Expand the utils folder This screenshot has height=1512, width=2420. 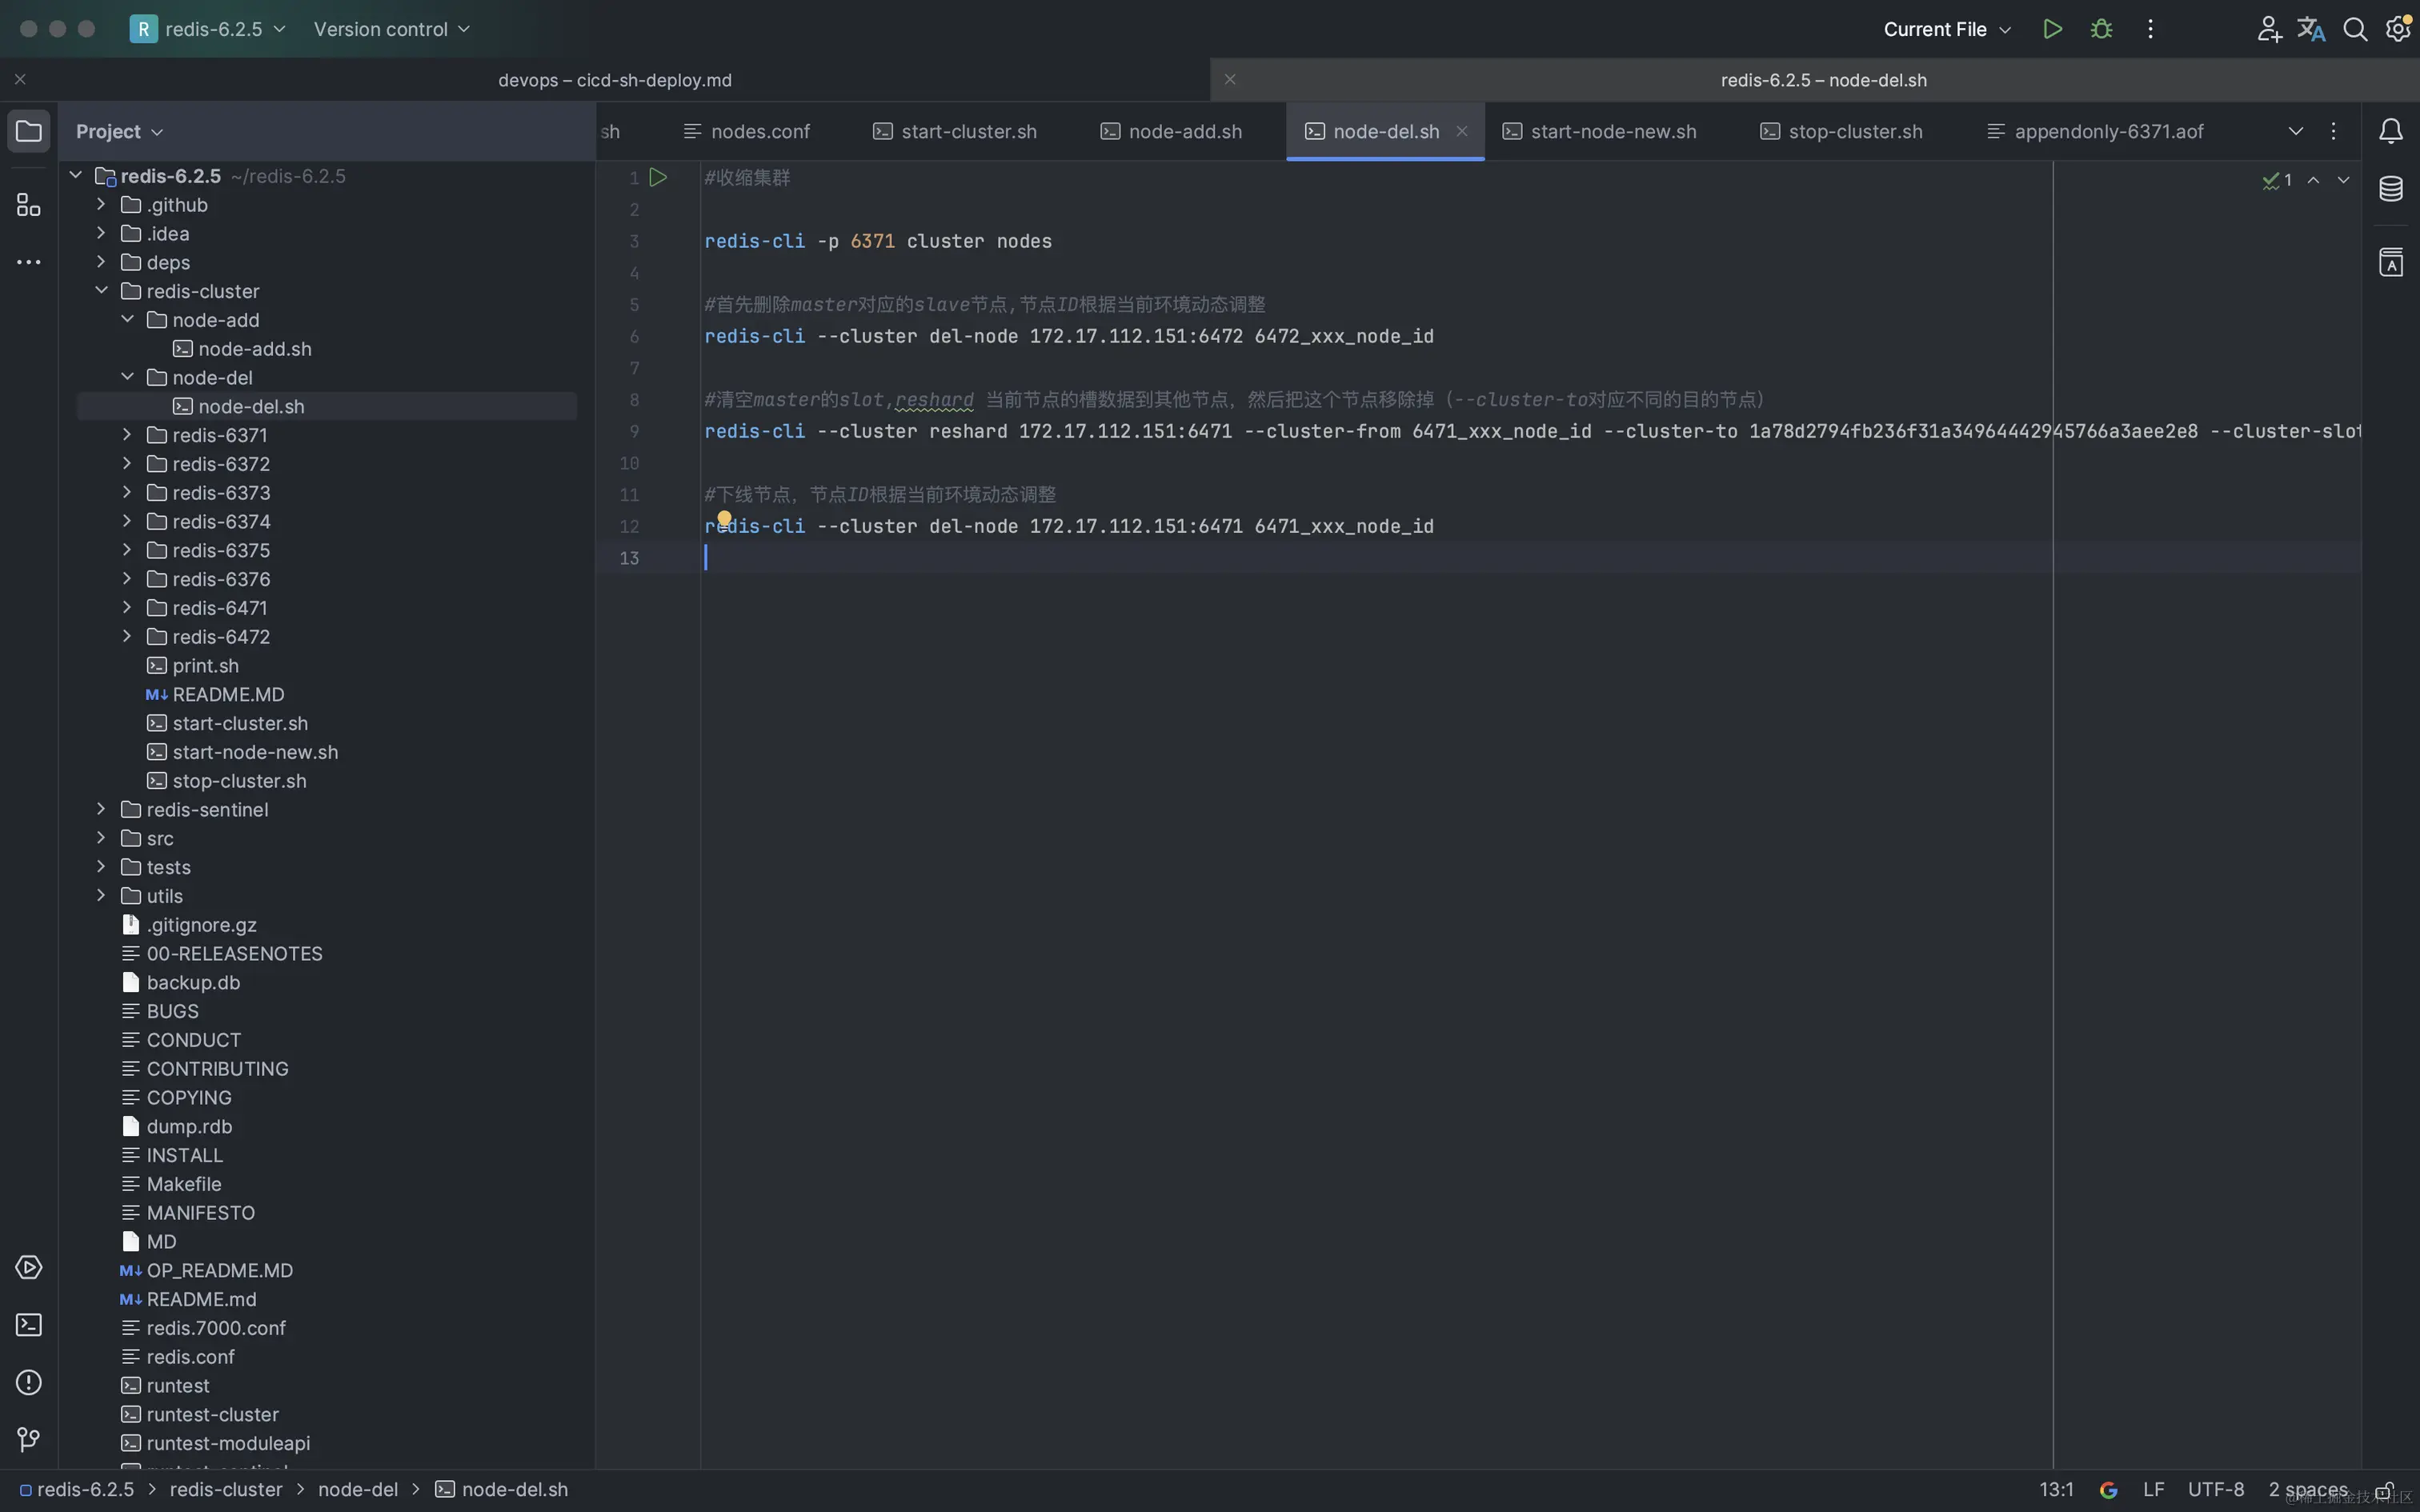tap(101, 895)
